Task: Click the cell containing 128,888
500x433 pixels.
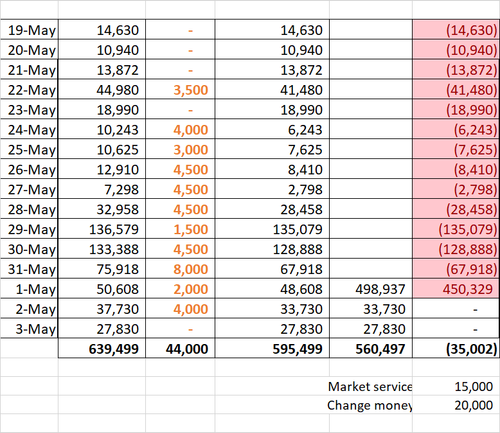Action: click(x=272, y=249)
